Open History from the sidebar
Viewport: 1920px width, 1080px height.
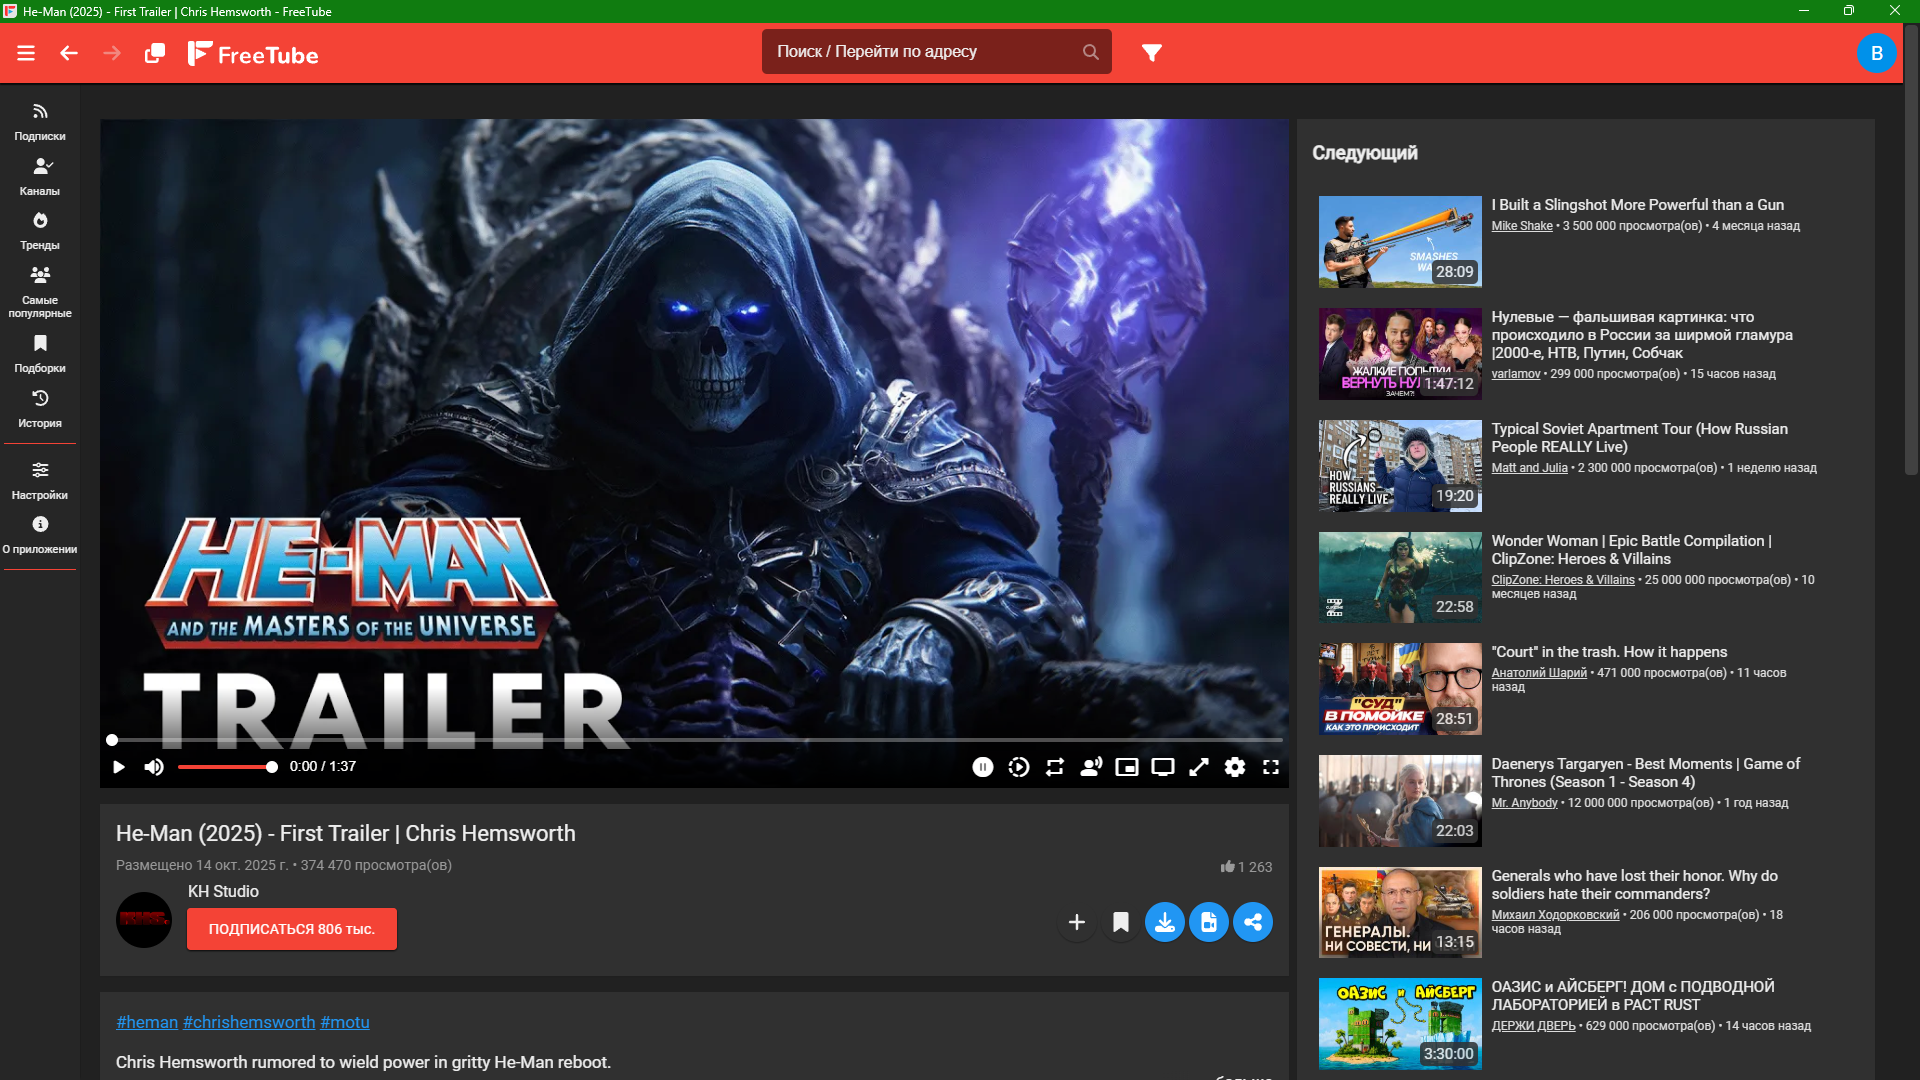tap(40, 408)
